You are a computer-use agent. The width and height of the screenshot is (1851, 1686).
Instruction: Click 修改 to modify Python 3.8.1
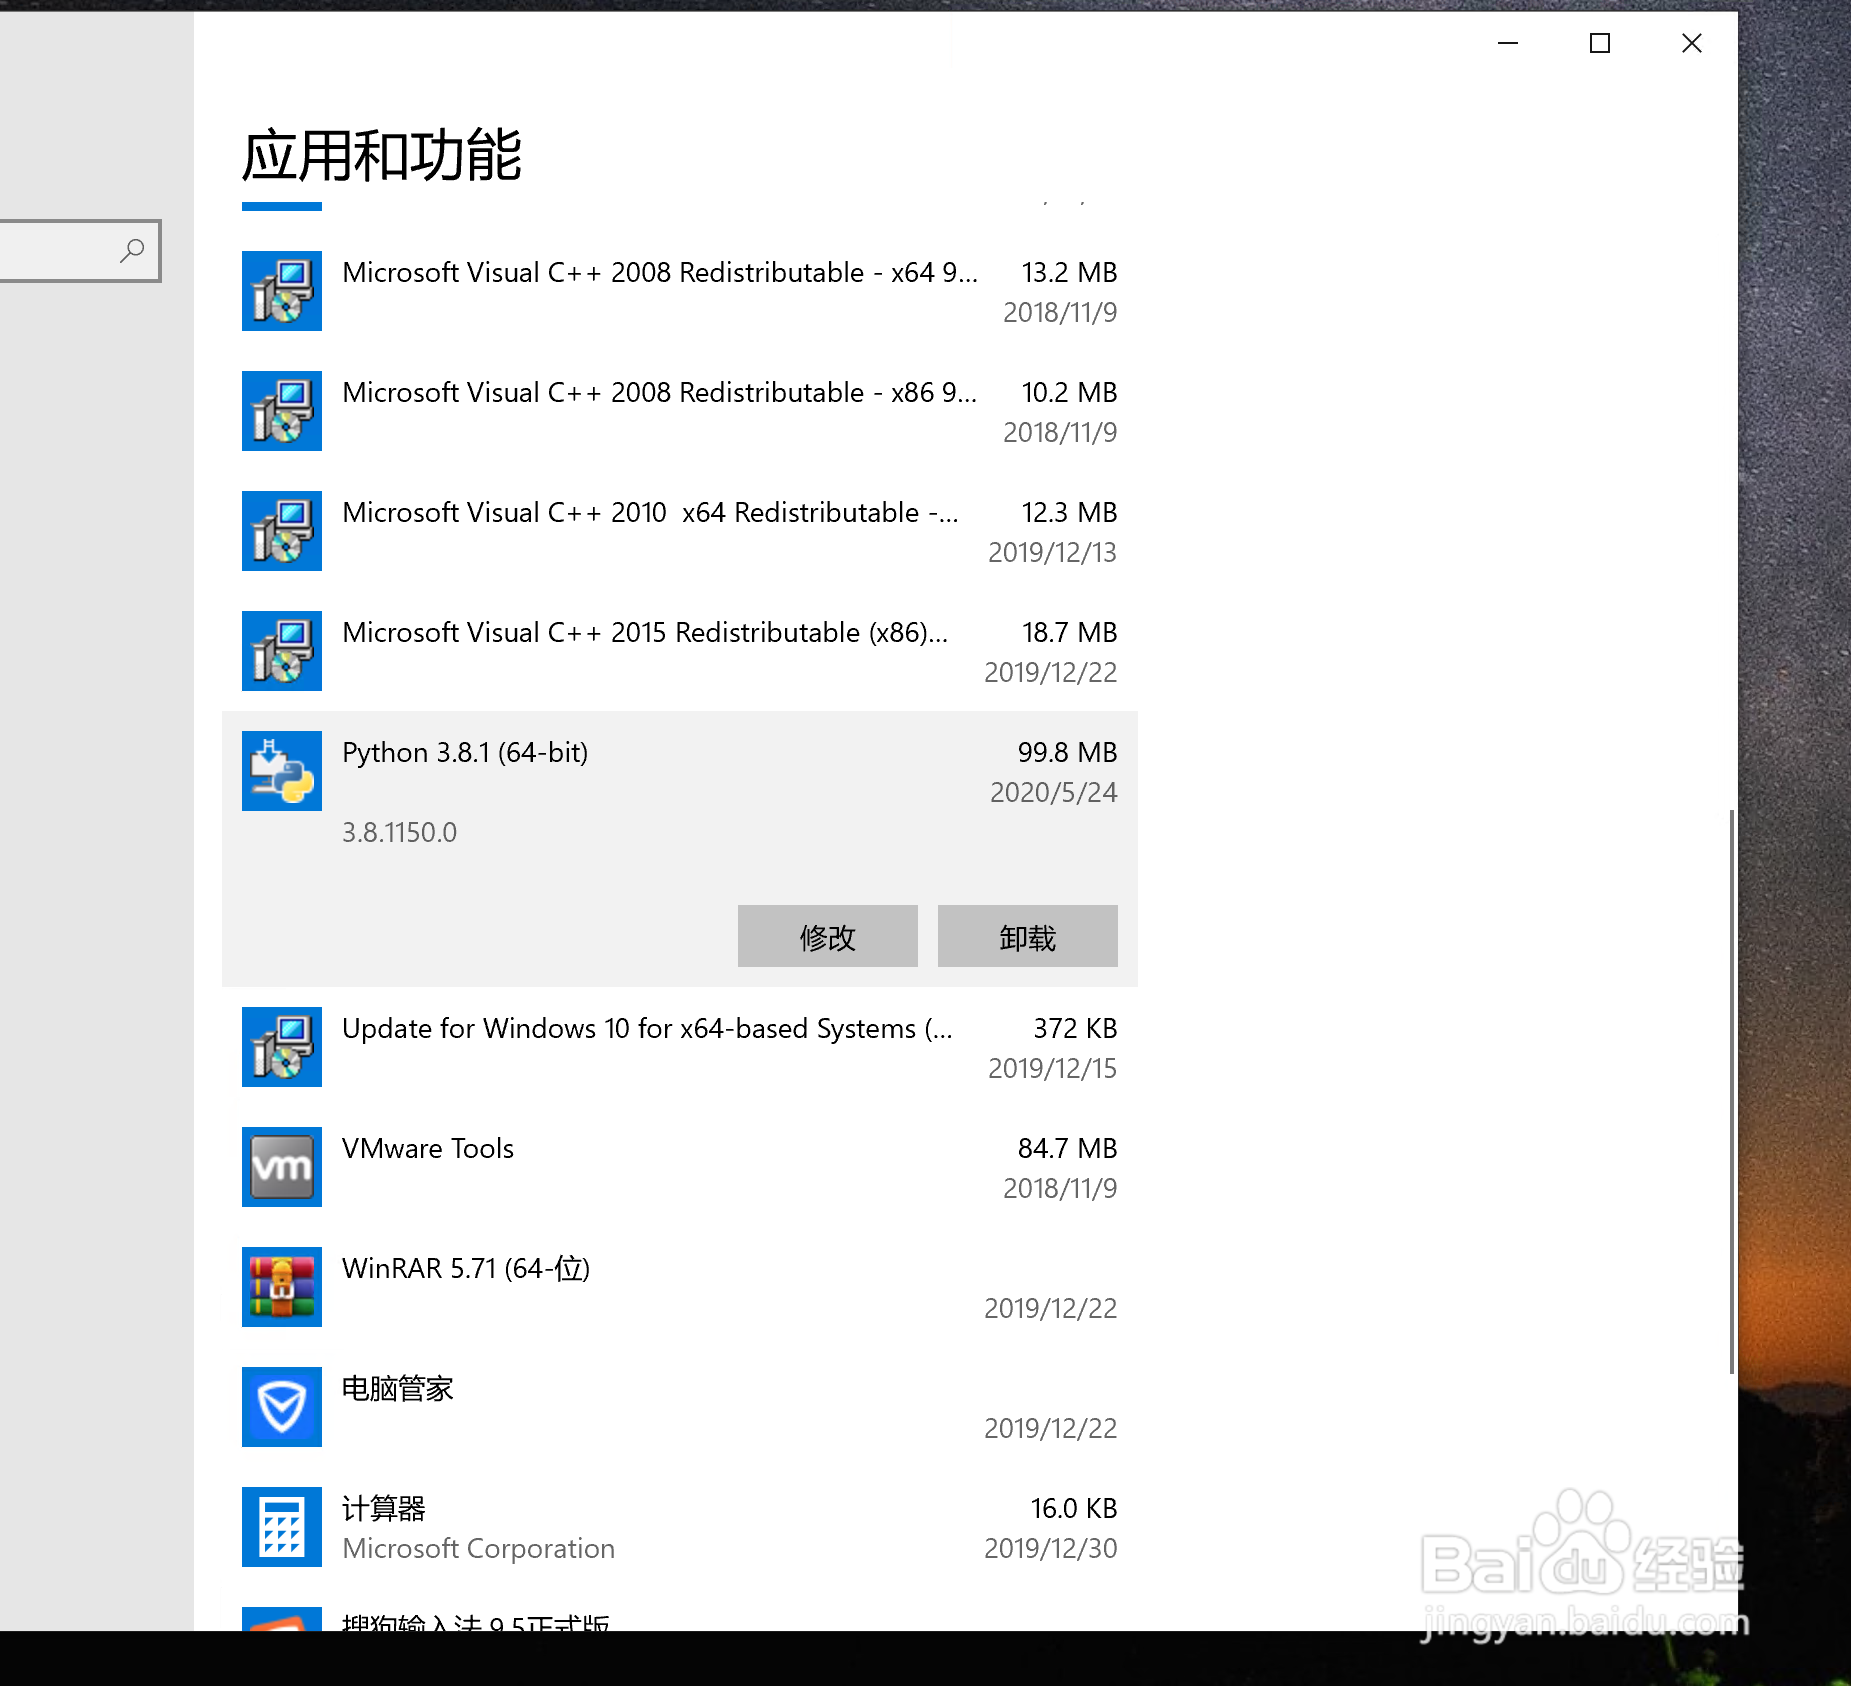[828, 936]
